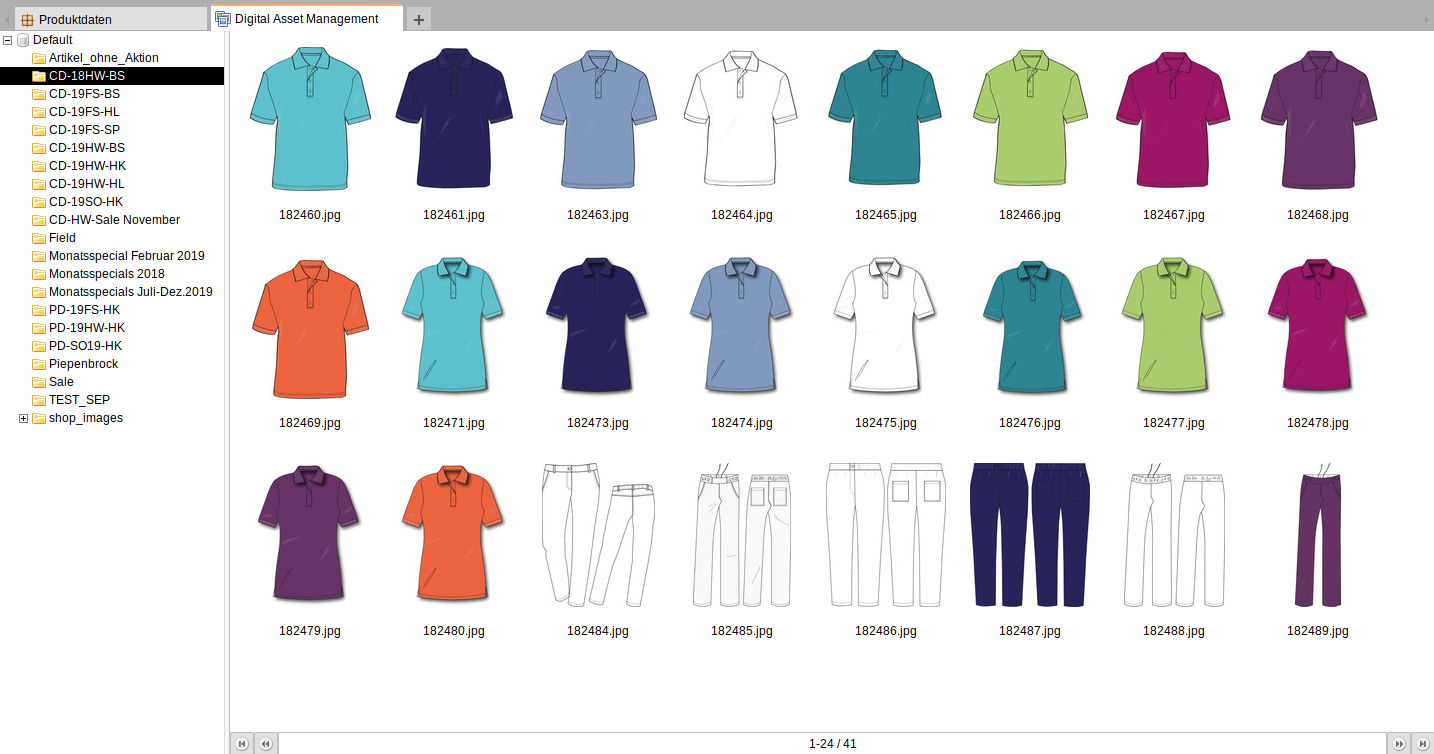The width and height of the screenshot is (1434, 754).
Task: Go to the next page of assets
Action: point(1398,743)
